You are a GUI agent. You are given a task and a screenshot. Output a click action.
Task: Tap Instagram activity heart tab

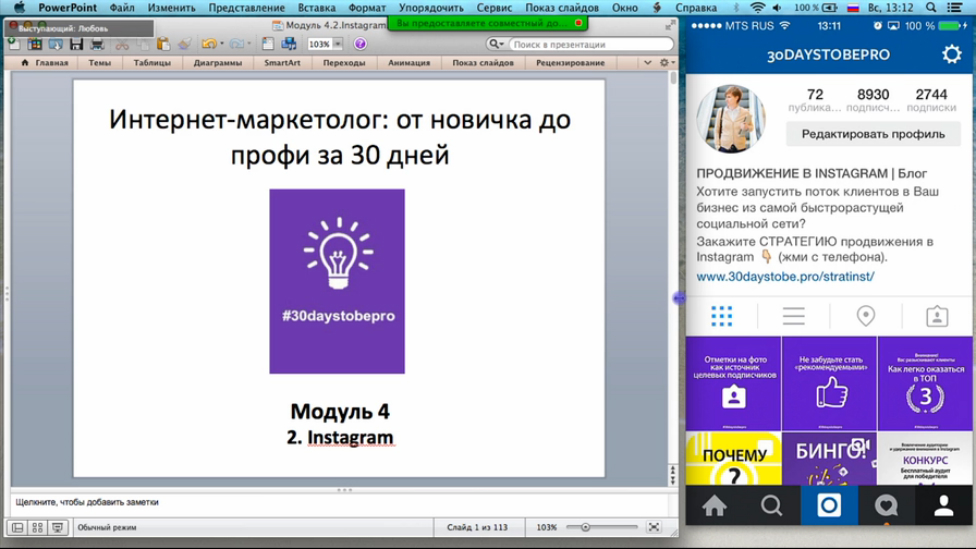(x=886, y=505)
